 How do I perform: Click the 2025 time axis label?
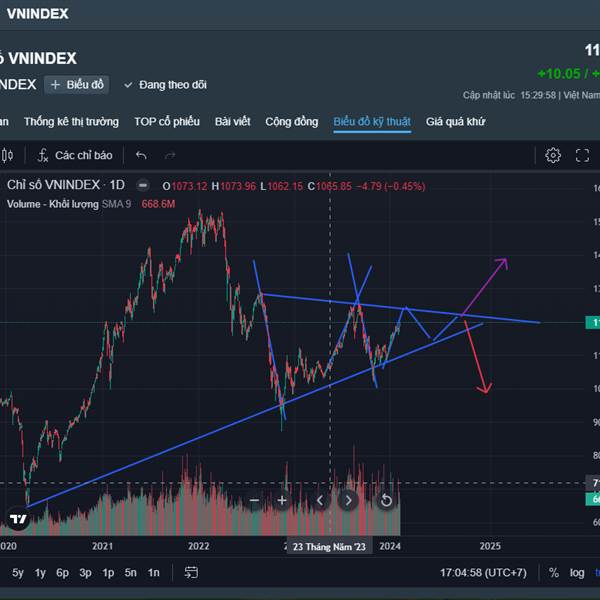pos(490,546)
